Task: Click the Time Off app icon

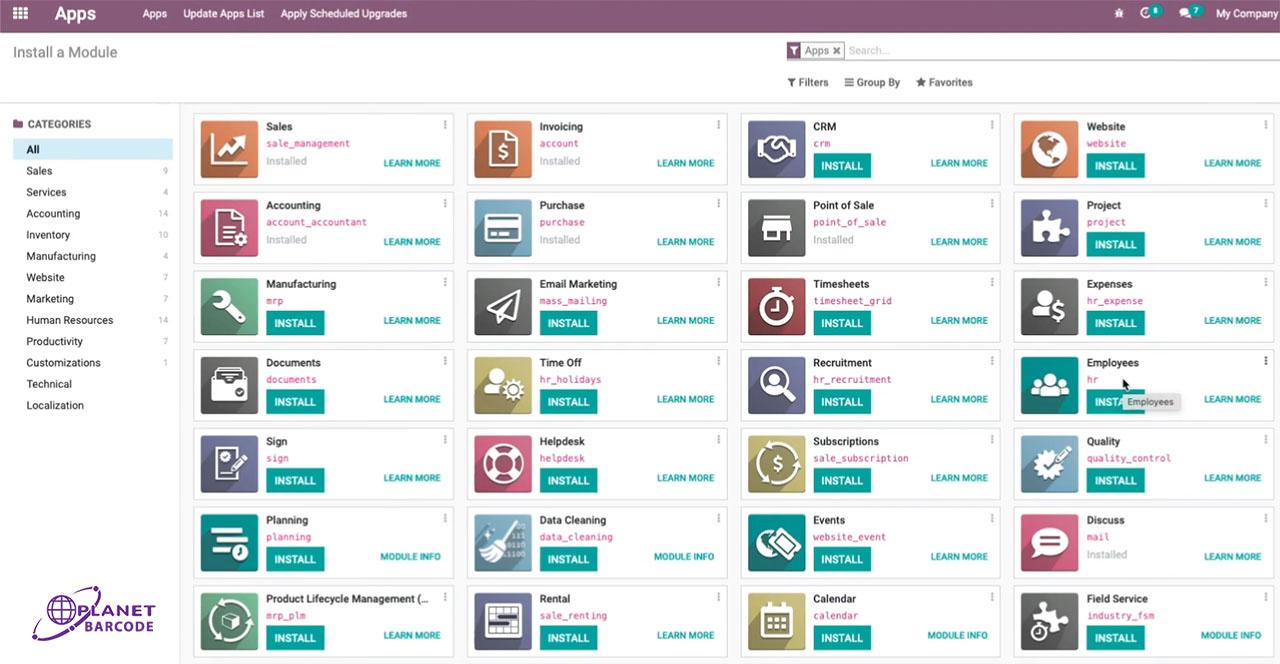Action: [x=503, y=385]
